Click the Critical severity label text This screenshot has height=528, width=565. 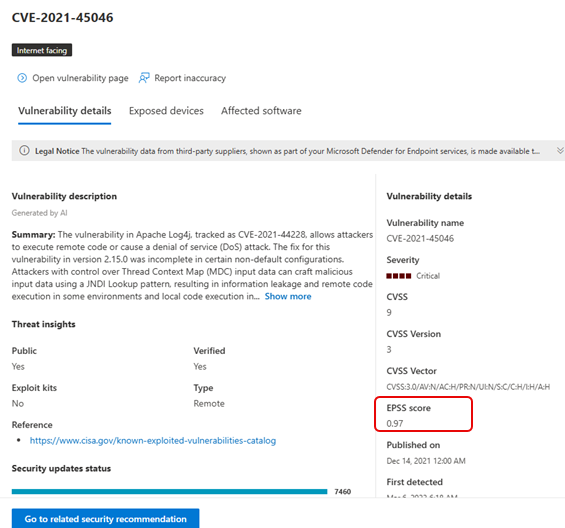pos(428,276)
